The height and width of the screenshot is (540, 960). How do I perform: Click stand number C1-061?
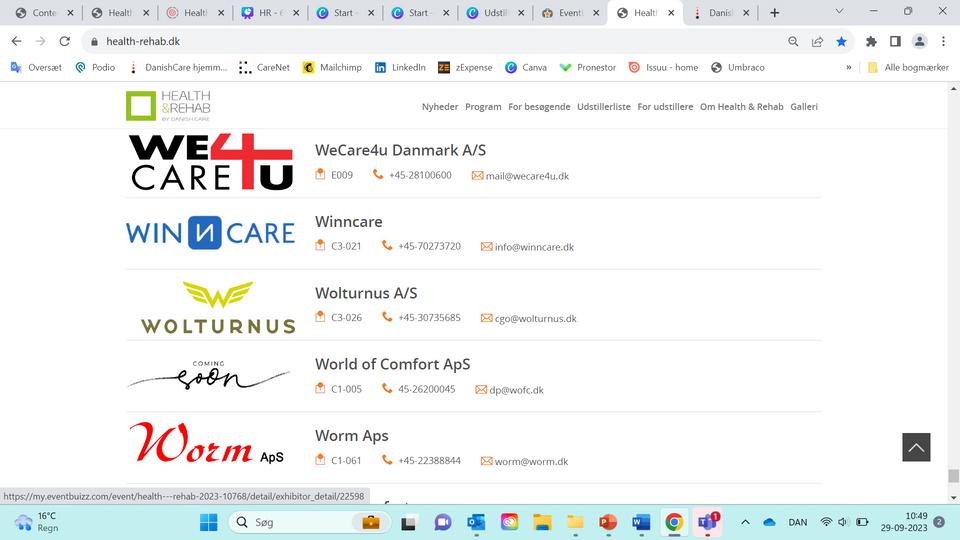click(346, 460)
